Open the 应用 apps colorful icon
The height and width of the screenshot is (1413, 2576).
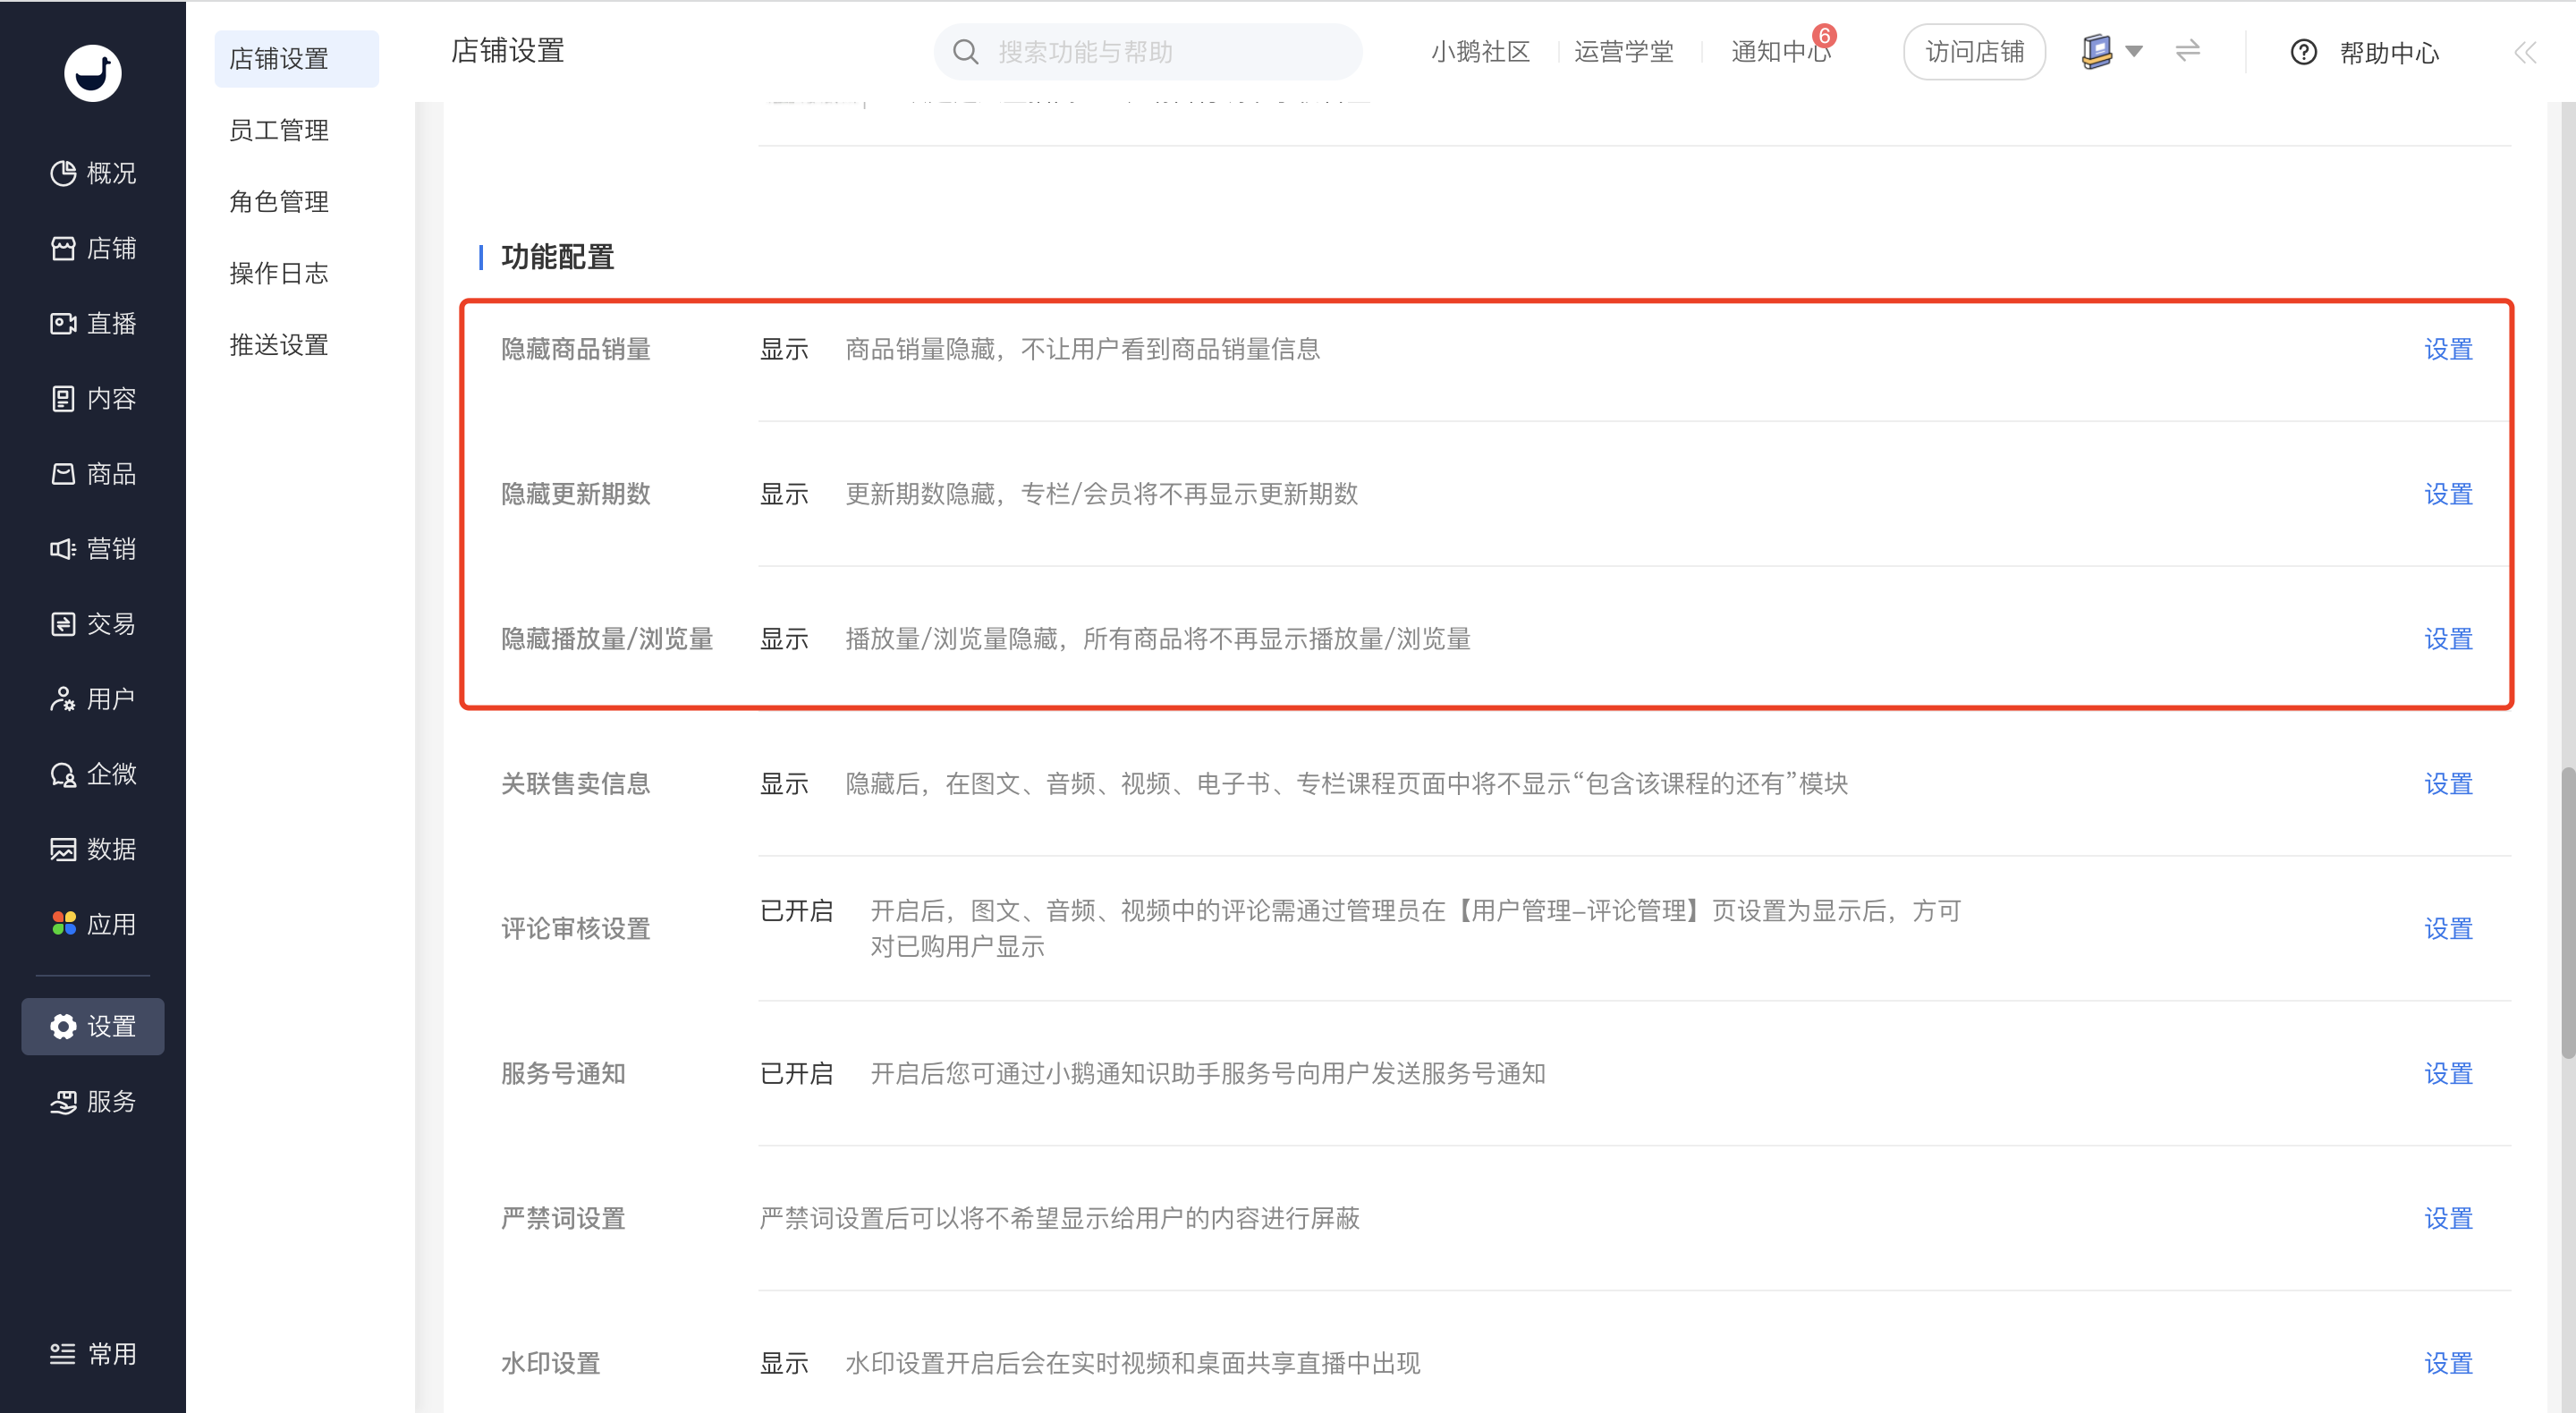[64, 923]
